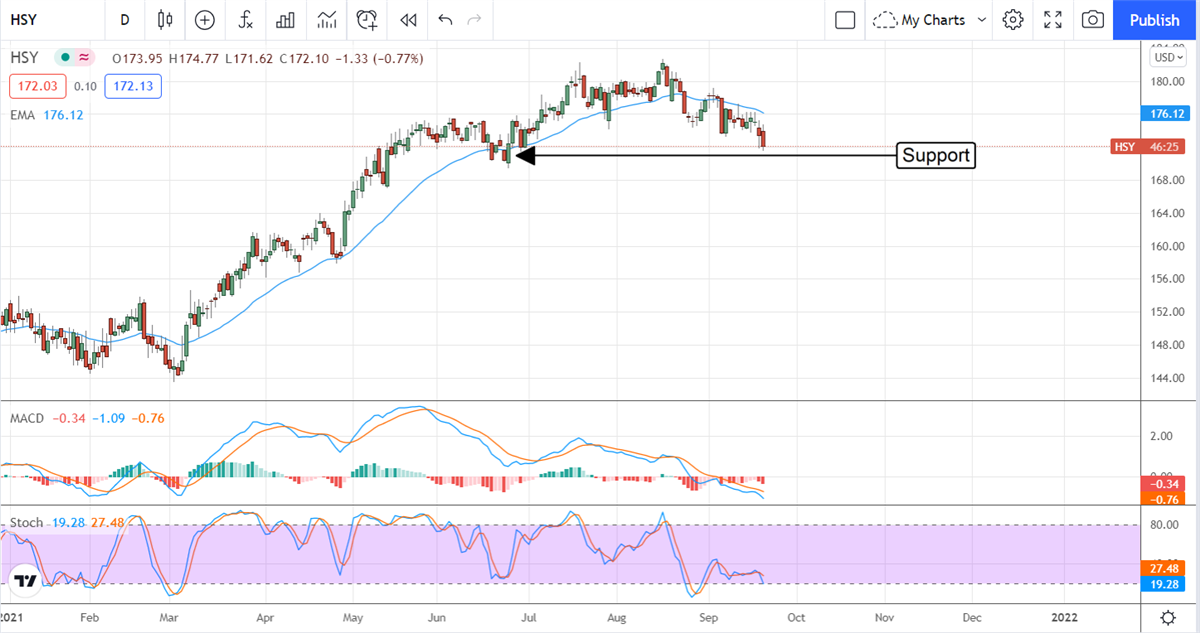Open the indicator templates icon
The image size is (1200, 633).
point(326,19)
